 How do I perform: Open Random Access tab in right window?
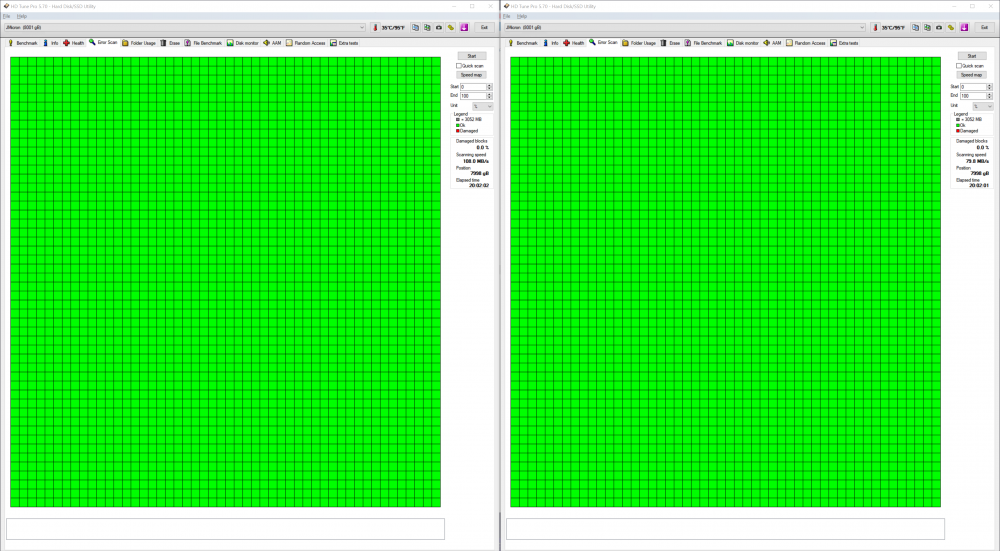(x=805, y=43)
